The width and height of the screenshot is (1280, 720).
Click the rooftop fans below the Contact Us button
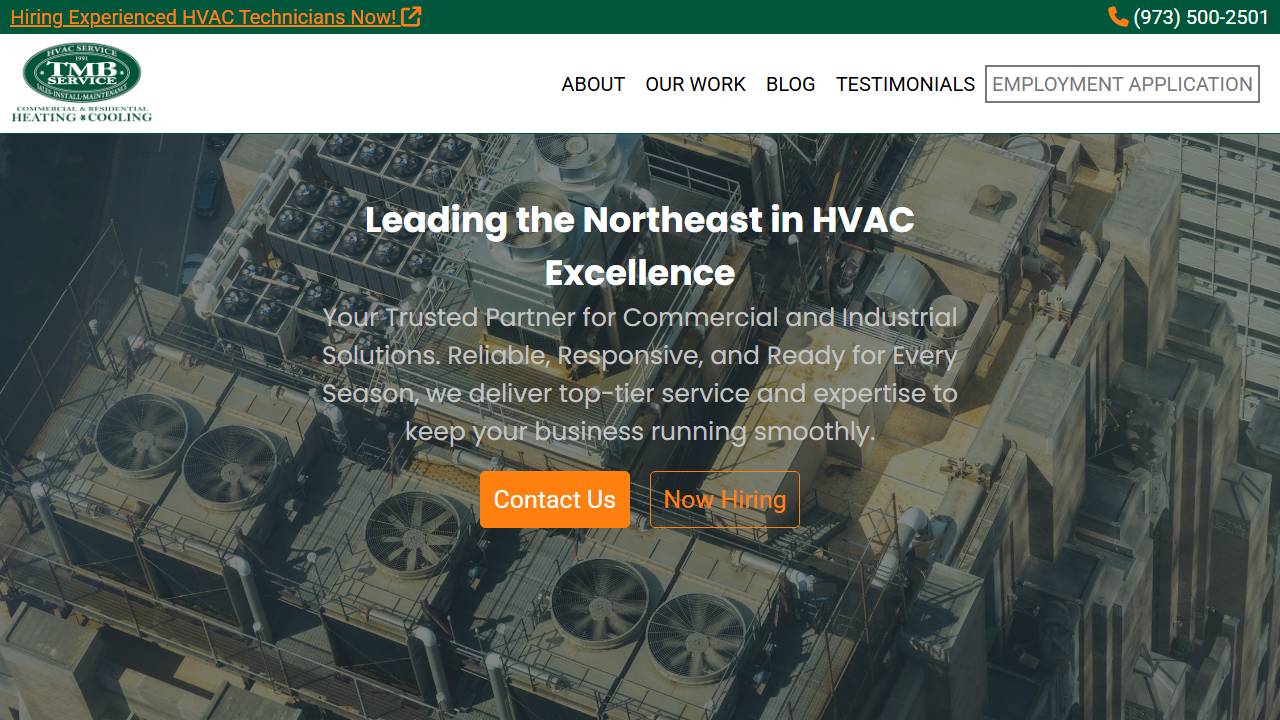[600, 600]
